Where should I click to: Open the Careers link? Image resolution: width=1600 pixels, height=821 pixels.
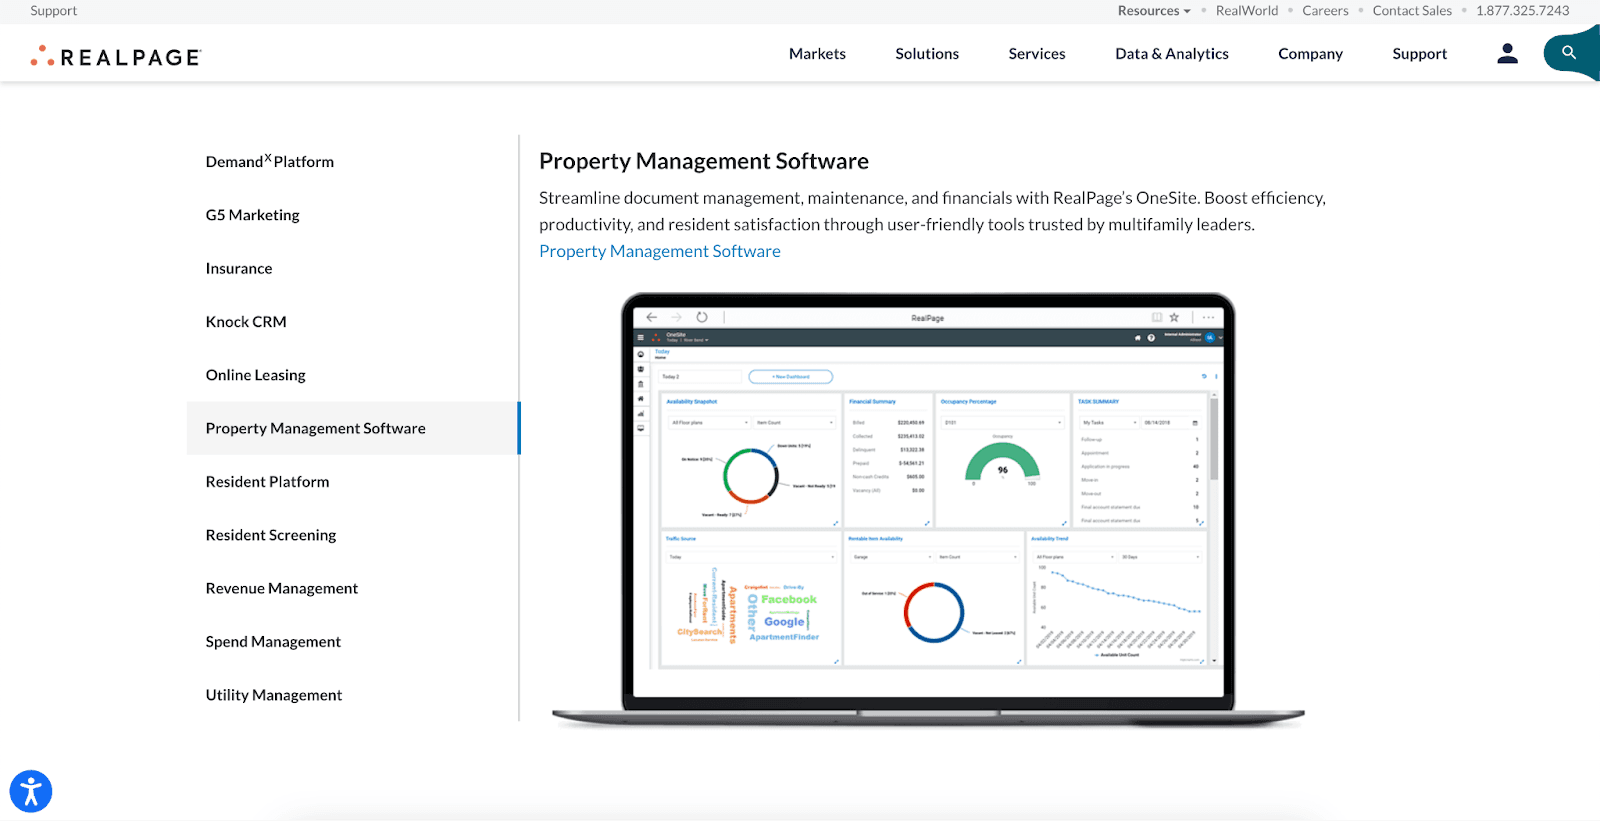(x=1325, y=11)
